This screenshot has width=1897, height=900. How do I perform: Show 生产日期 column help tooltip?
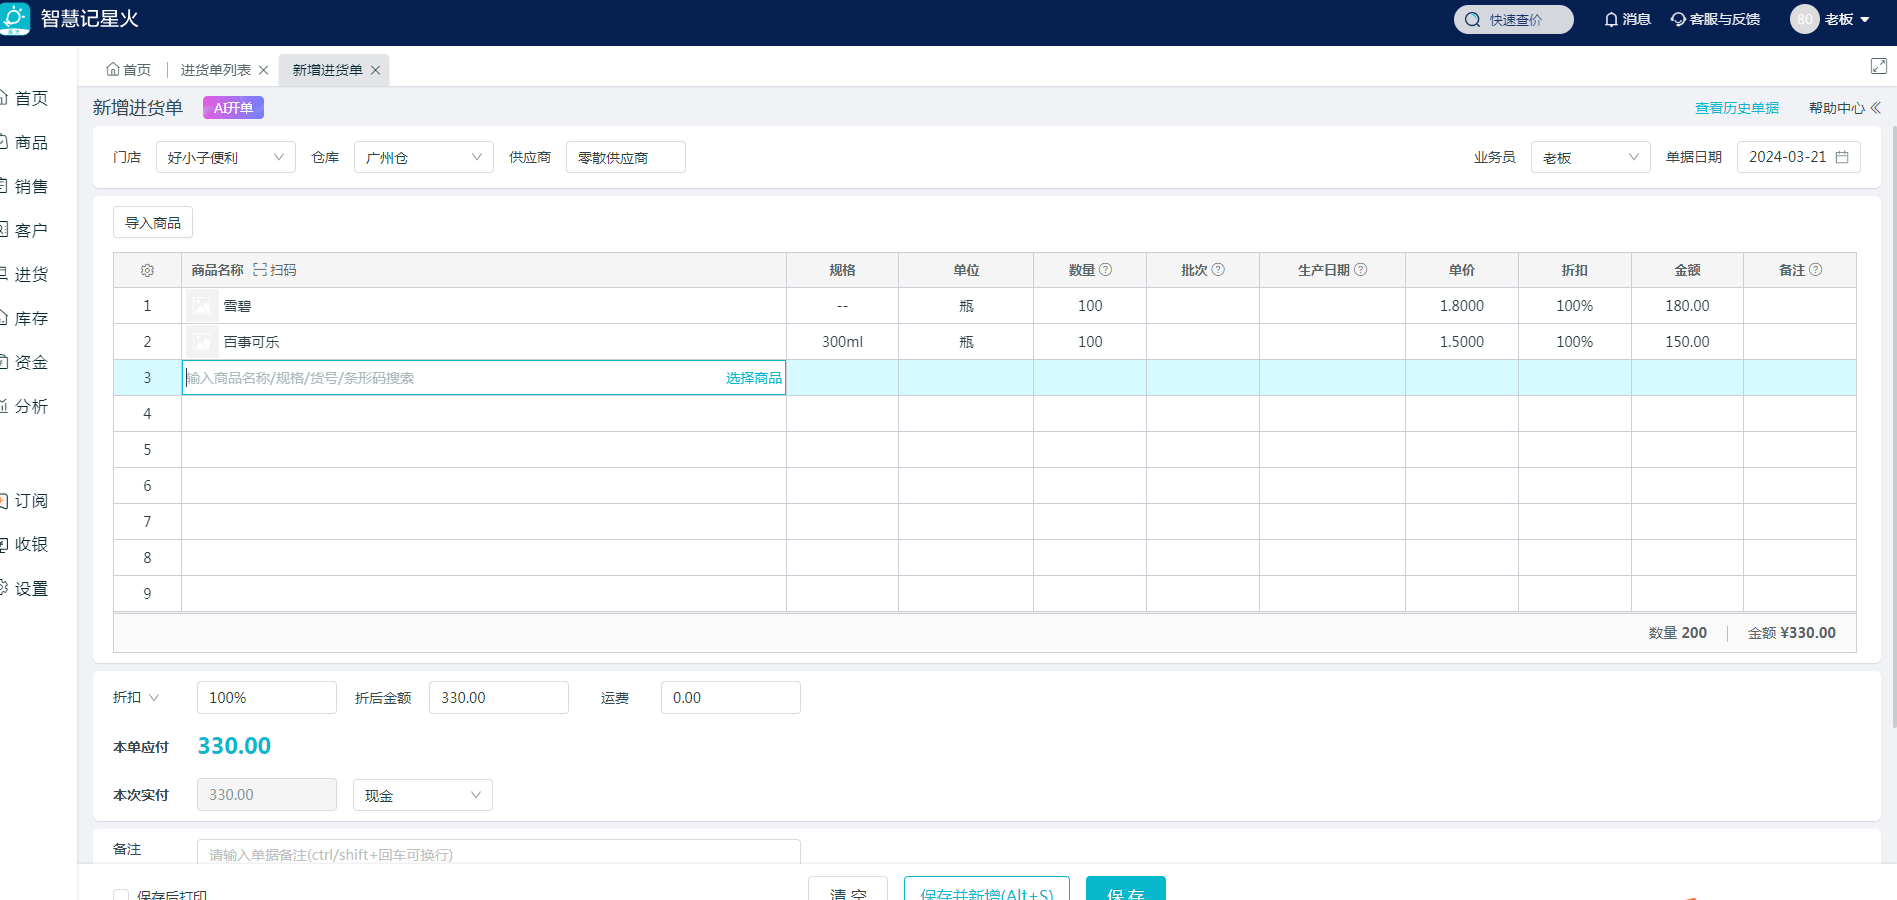[x=1360, y=270]
